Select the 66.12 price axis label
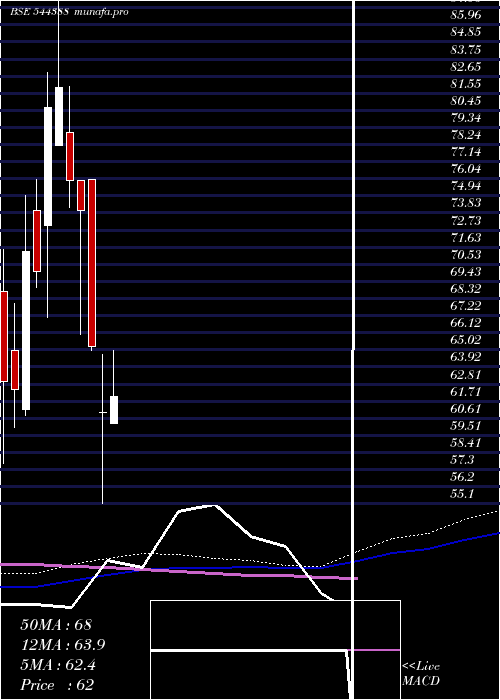The image size is (500, 700). click(466, 323)
